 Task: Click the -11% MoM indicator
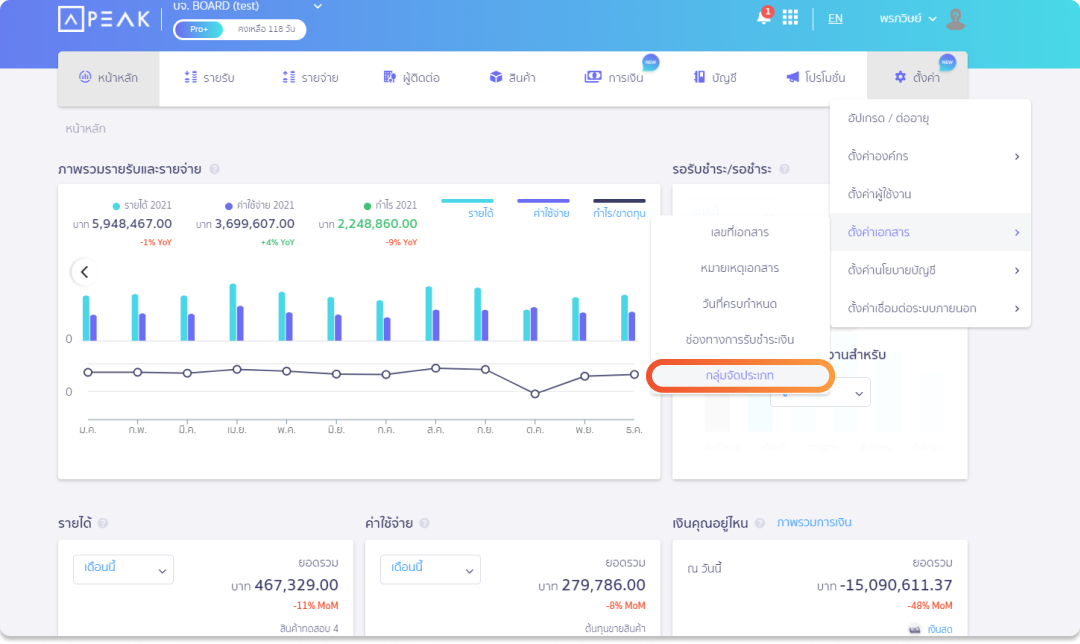point(315,605)
